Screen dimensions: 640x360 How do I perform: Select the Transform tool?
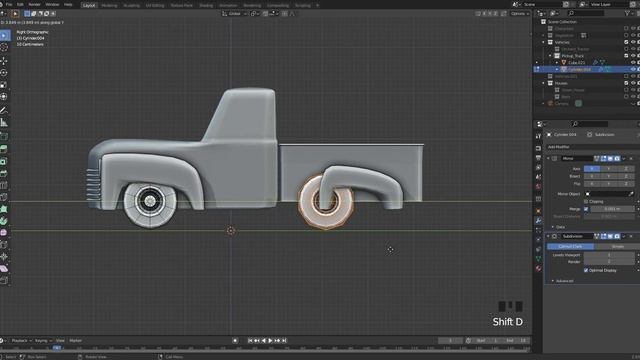[x=4, y=97]
